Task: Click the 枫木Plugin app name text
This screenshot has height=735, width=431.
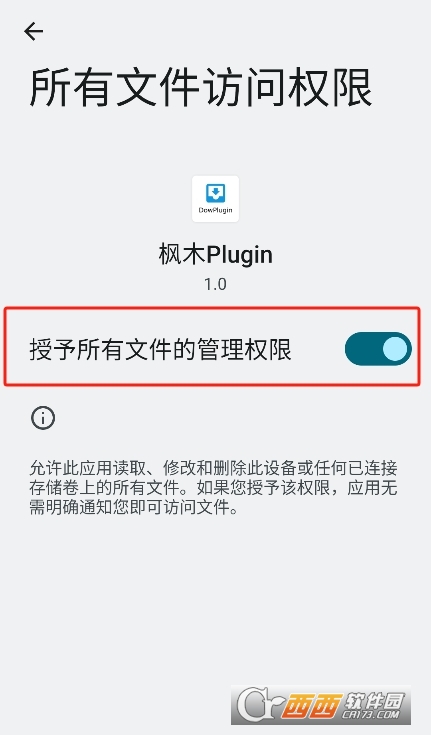Action: (x=215, y=255)
